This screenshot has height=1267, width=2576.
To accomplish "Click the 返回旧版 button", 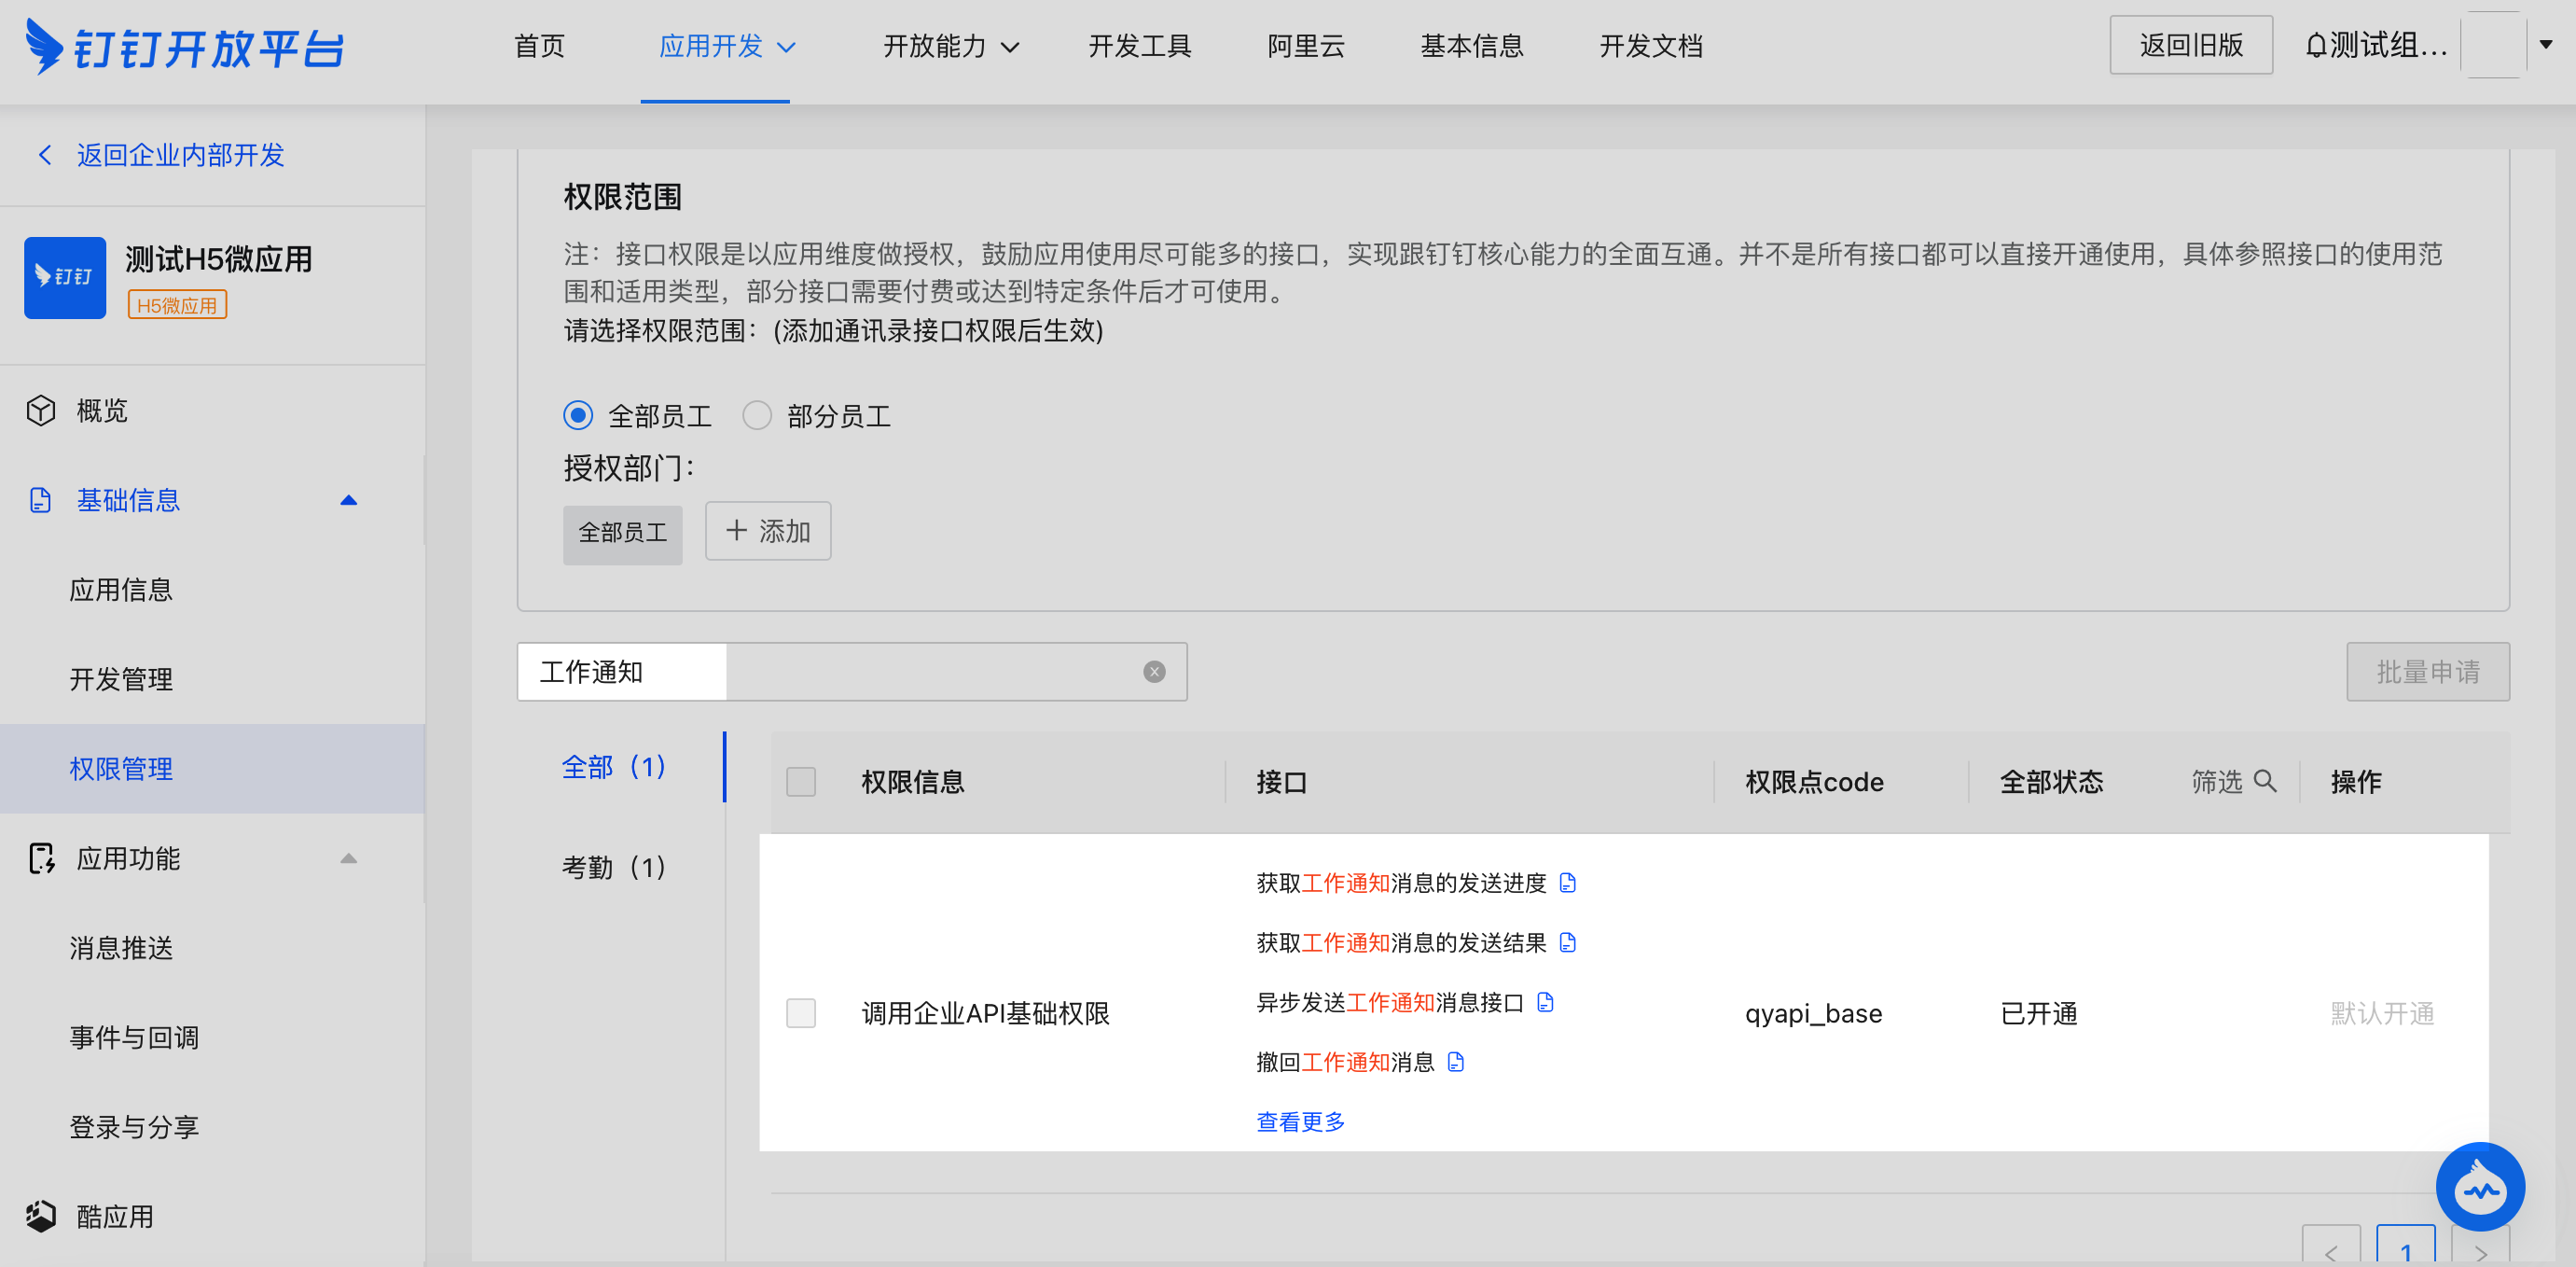I will 2191,45.
